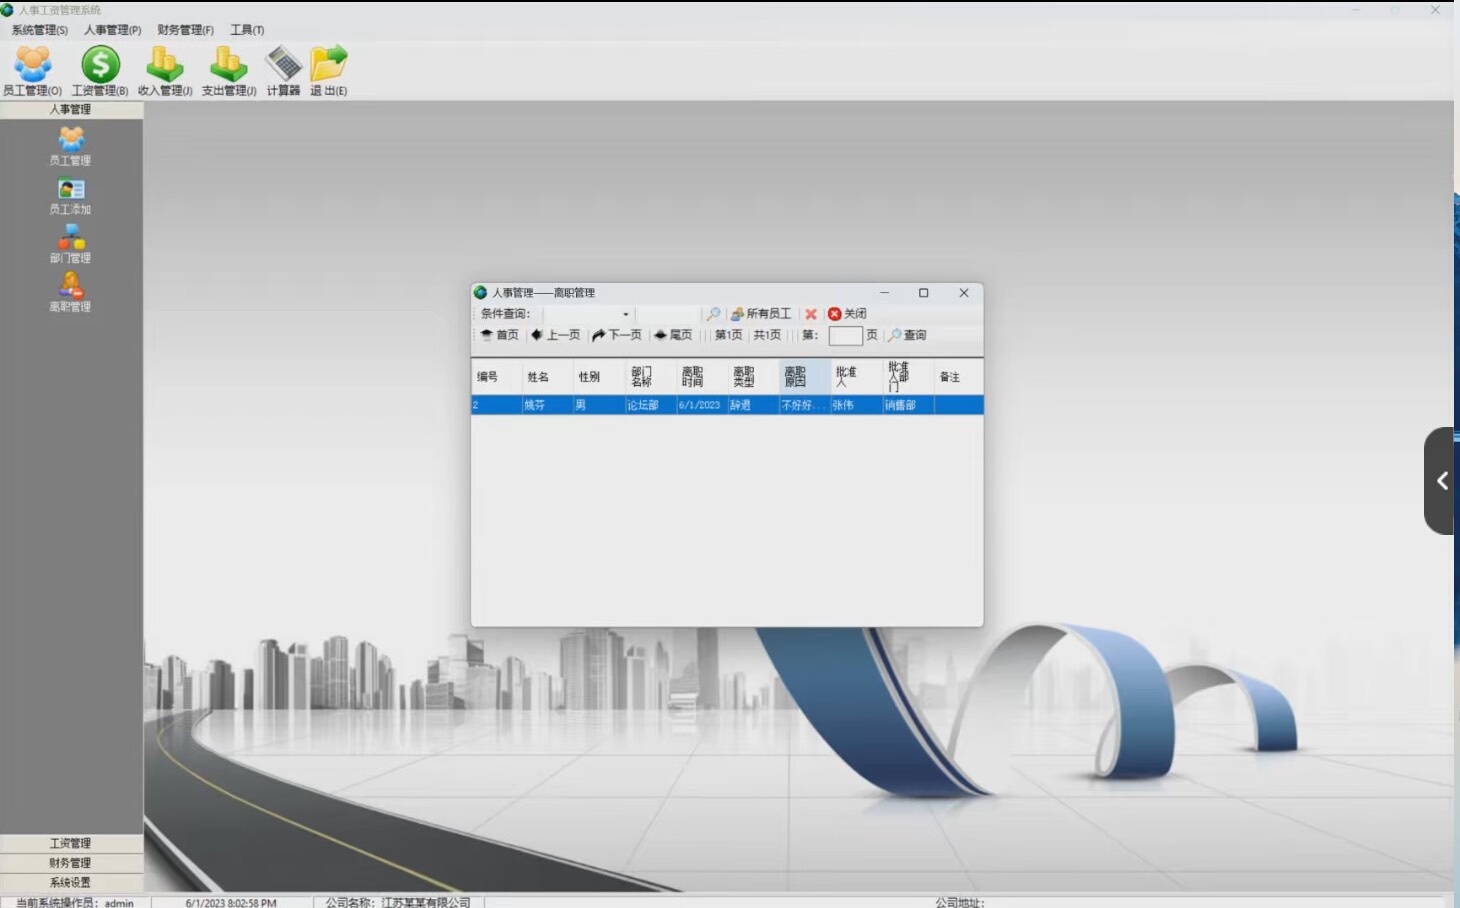The image size is (1460, 908).
Task: Open 工资管理(B) dollar icon
Action: tap(100, 71)
